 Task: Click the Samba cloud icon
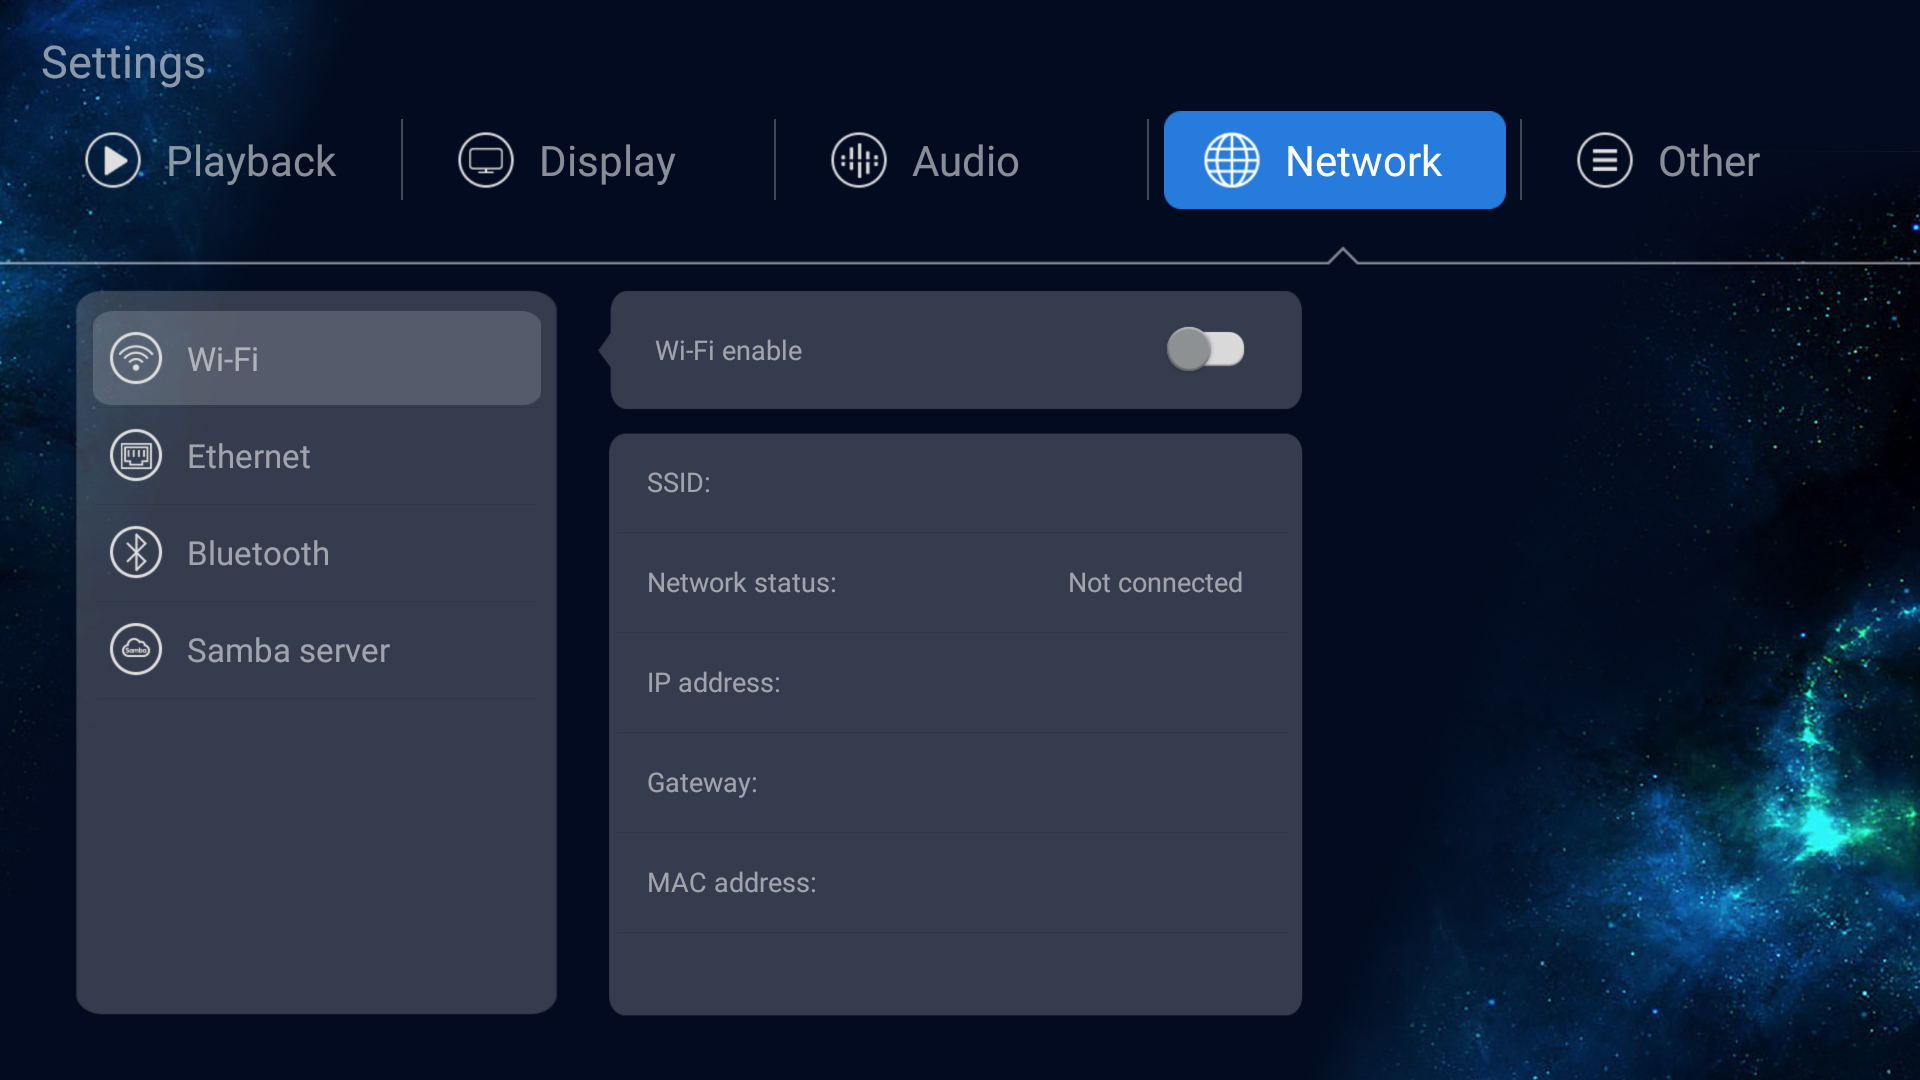point(136,650)
